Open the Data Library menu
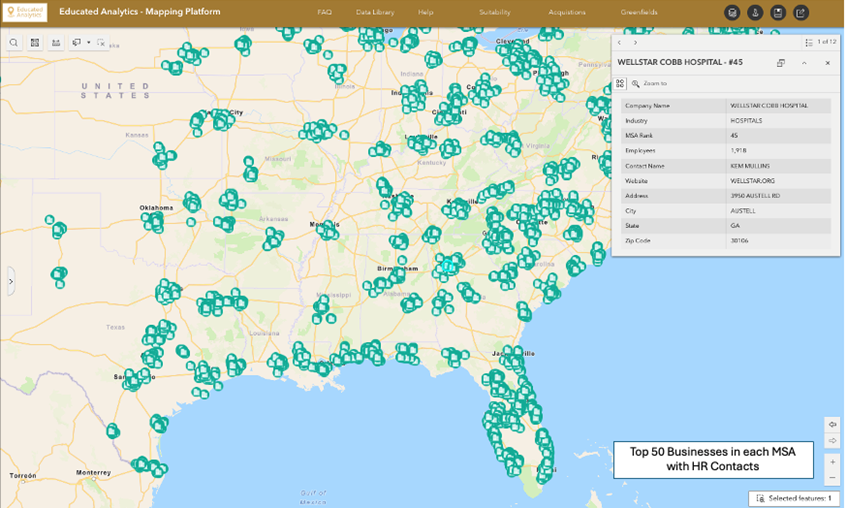 (375, 13)
